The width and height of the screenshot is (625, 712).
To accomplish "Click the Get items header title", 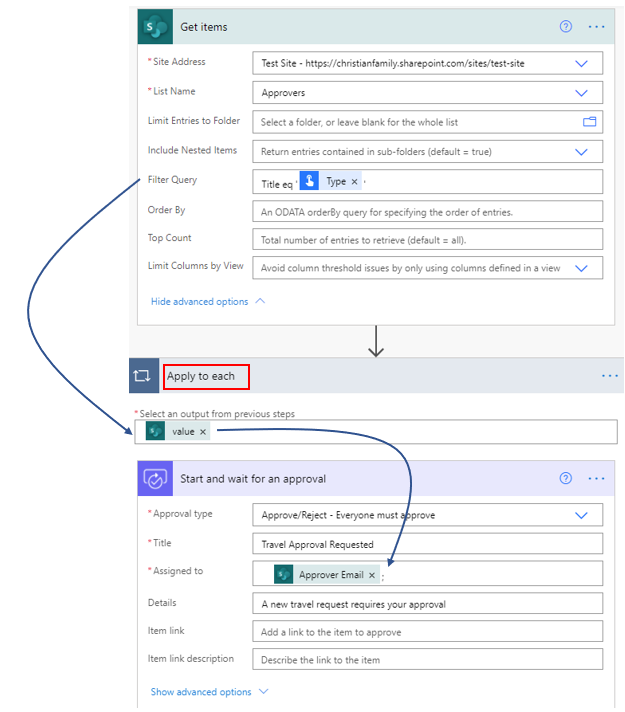I will (x=204, y=27).
